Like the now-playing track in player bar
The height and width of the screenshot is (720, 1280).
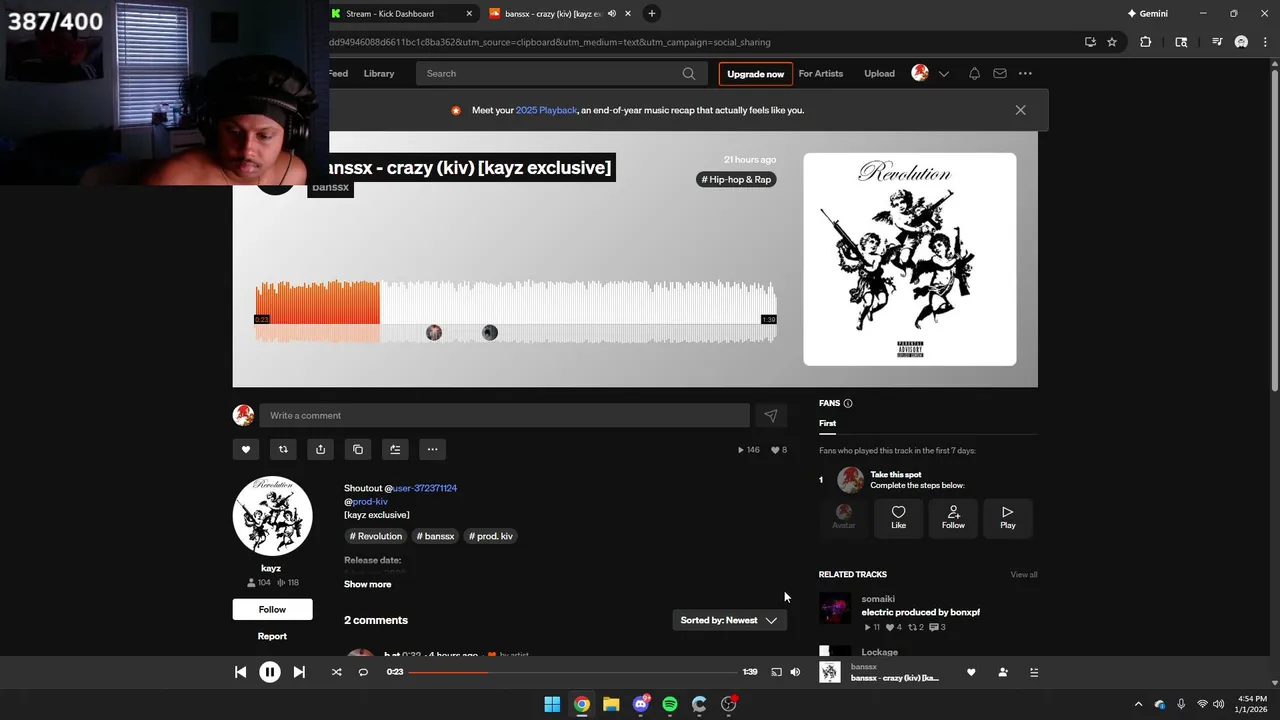click(971, 672)
